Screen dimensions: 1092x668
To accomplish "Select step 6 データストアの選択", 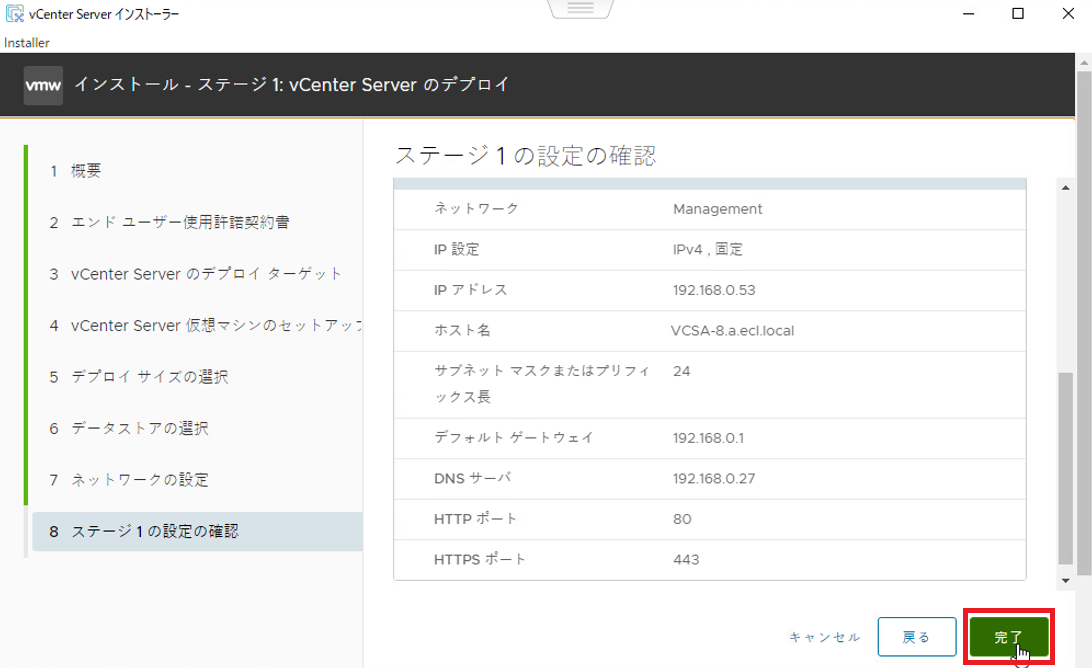I will [139, 428].
